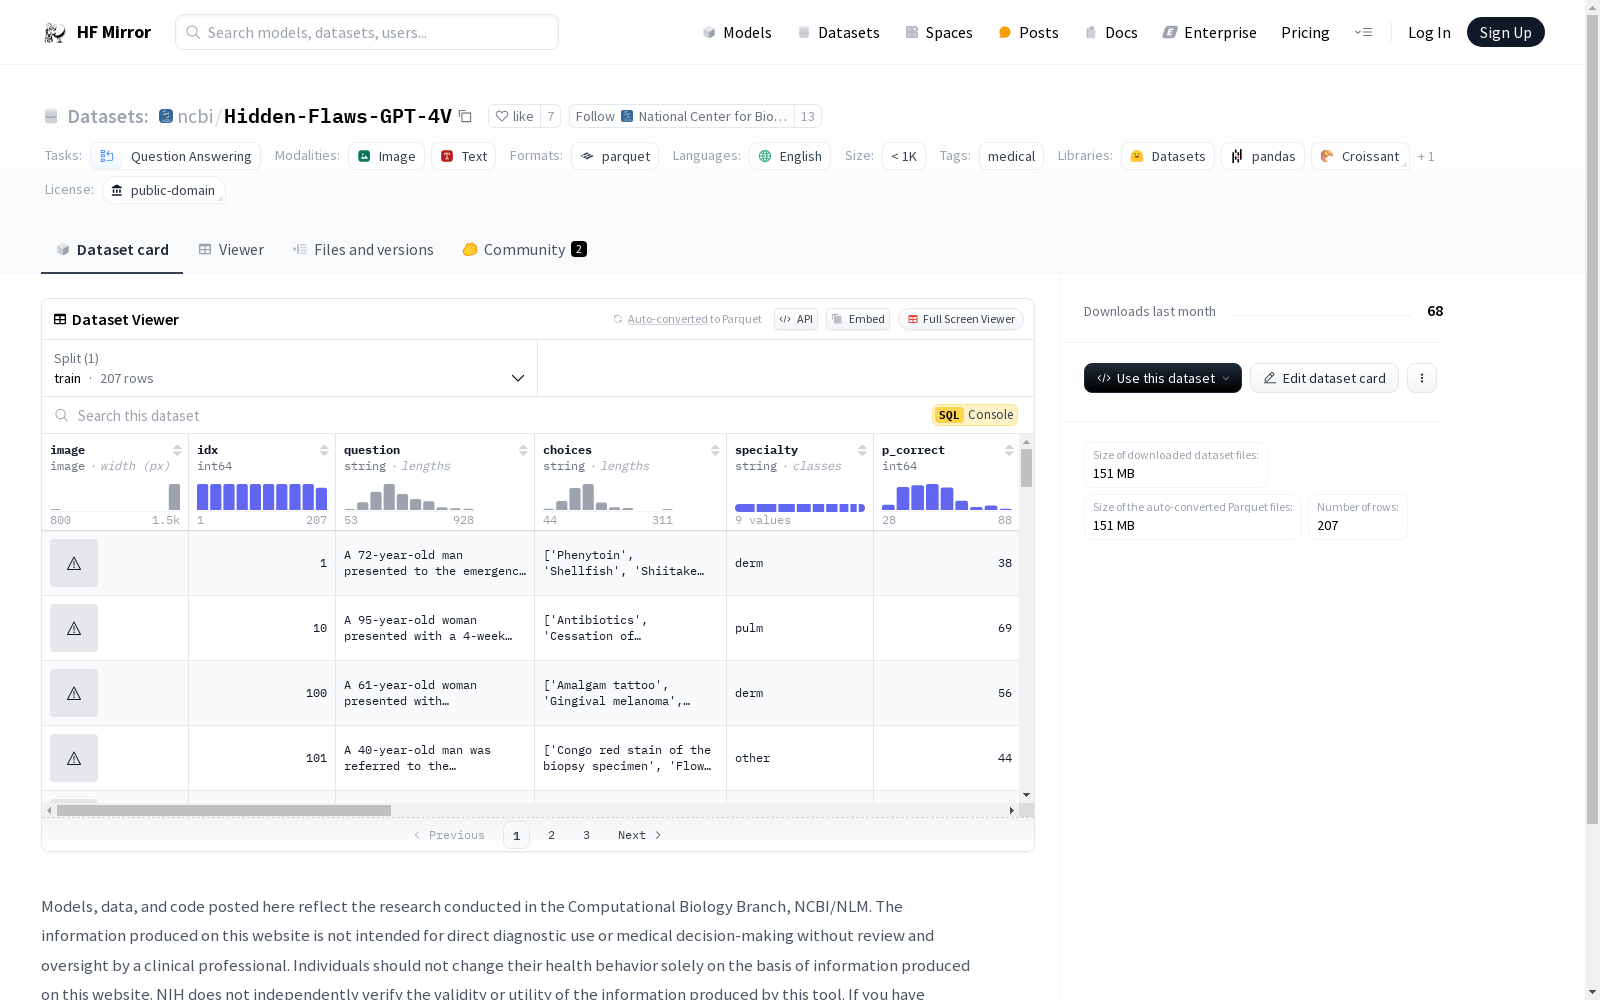Click image warning icon in row 10
Viewport: 1600px width, 1000px height.
(74, 628)
